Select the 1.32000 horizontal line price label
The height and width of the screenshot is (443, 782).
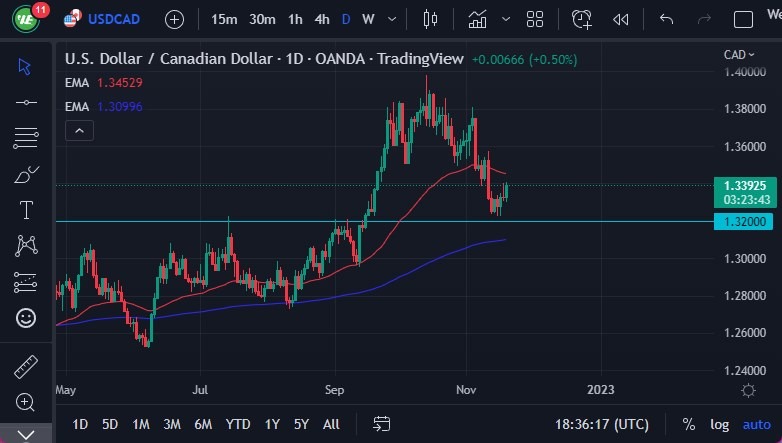click(x=743, y=222)
